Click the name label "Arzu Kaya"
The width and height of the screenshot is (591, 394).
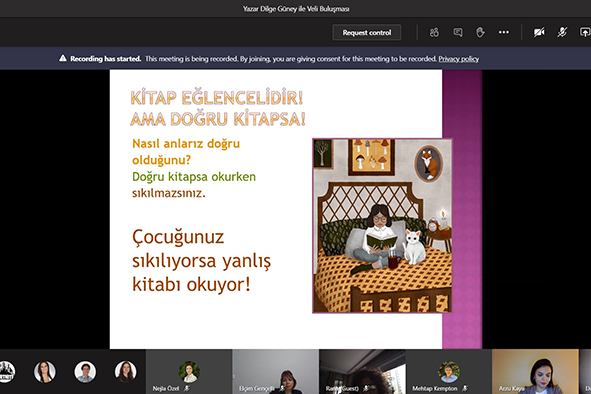pyautogui.click(x=511, y=388)
